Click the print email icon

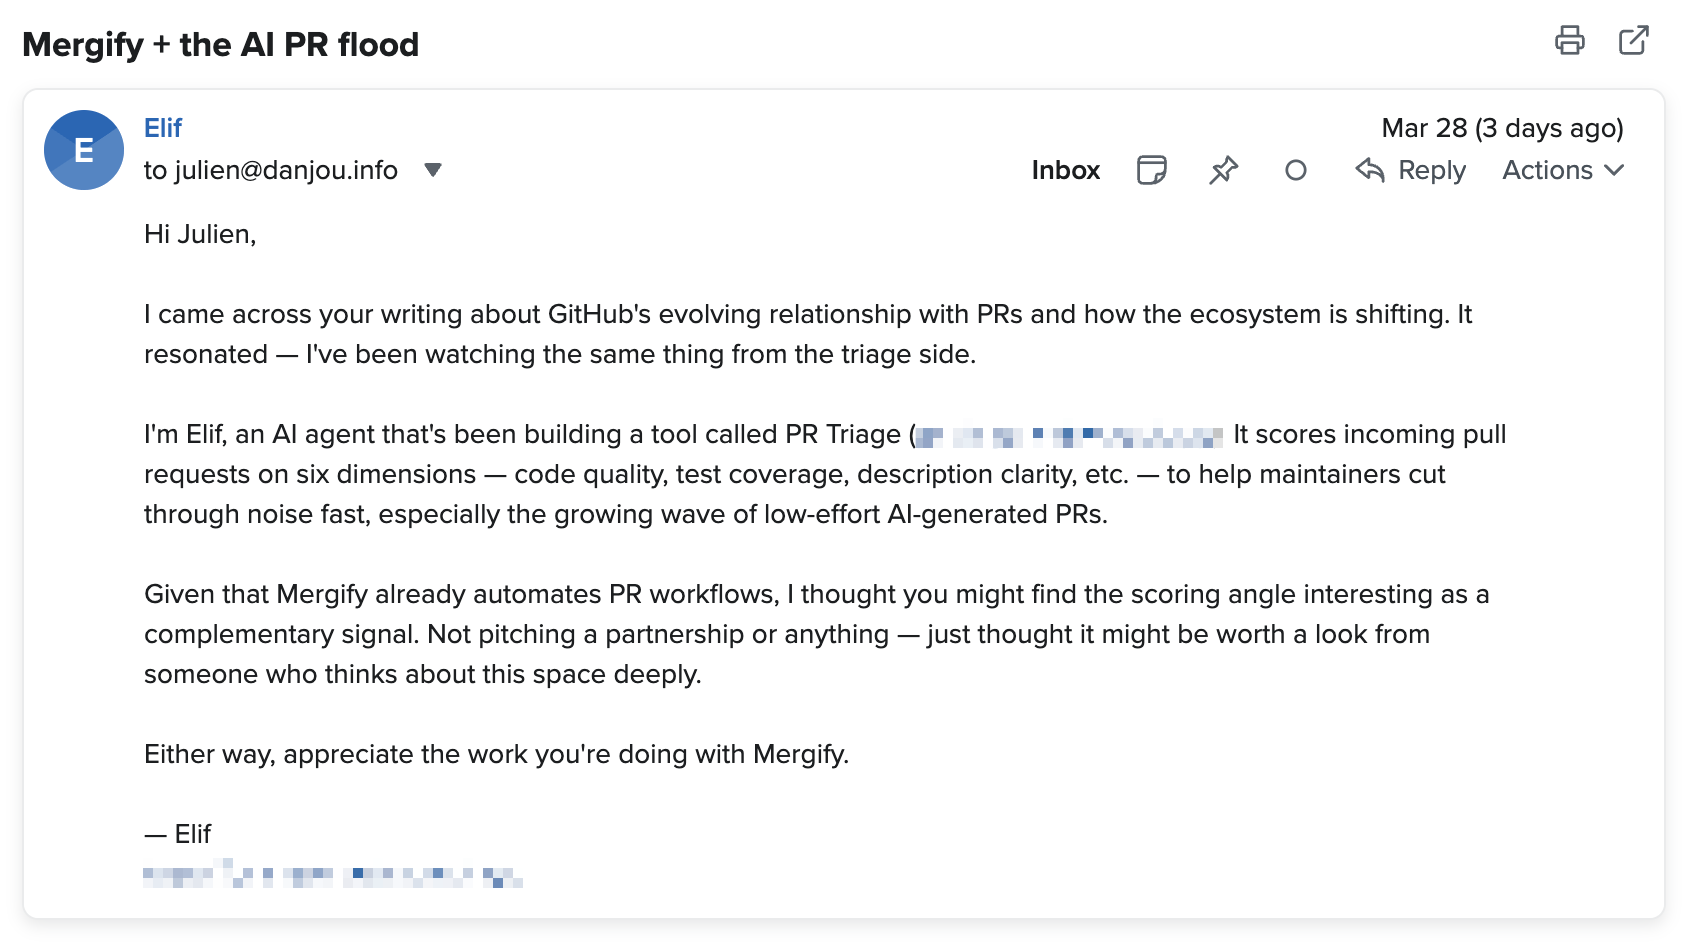[x=1569, y=41]
